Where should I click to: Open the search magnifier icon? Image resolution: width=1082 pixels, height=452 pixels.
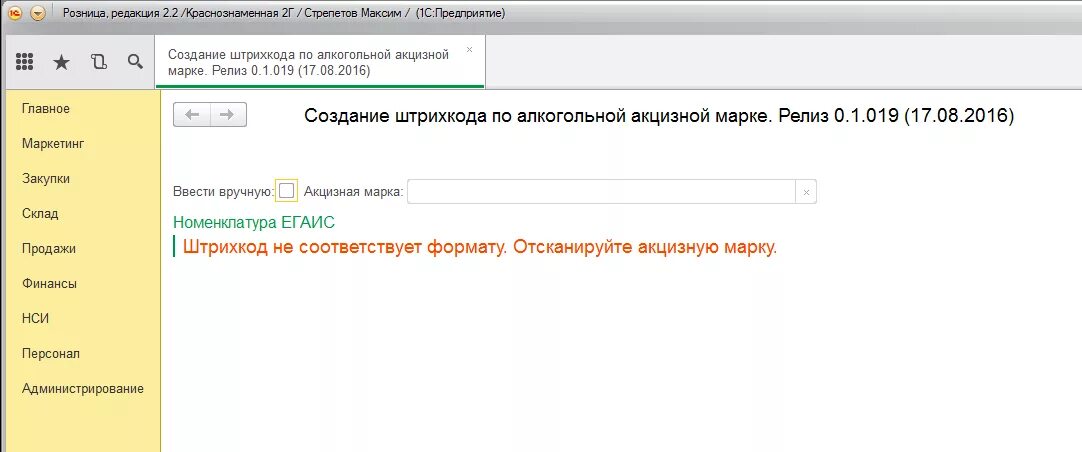(x=135, y=61)
